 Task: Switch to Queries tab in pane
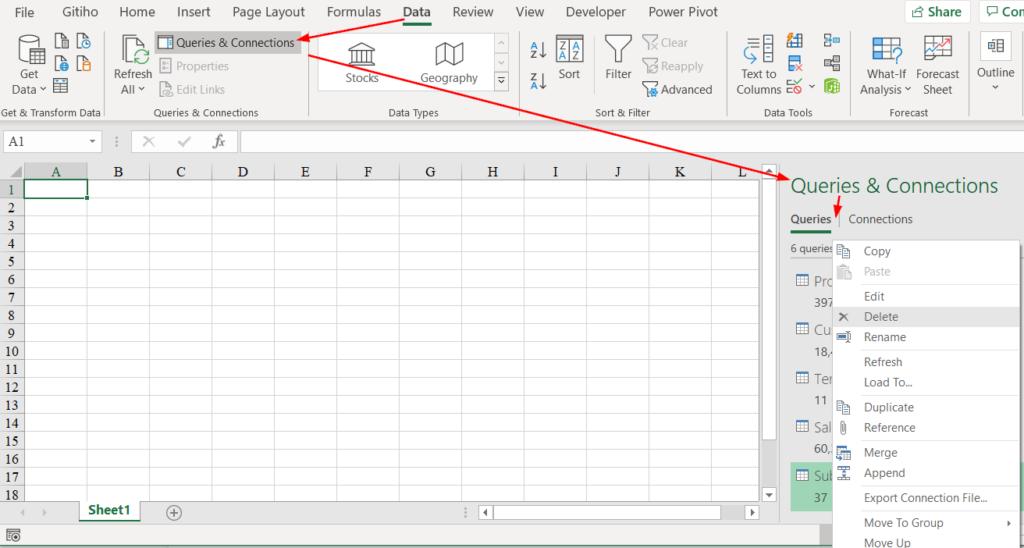click(x=810, y=219)
